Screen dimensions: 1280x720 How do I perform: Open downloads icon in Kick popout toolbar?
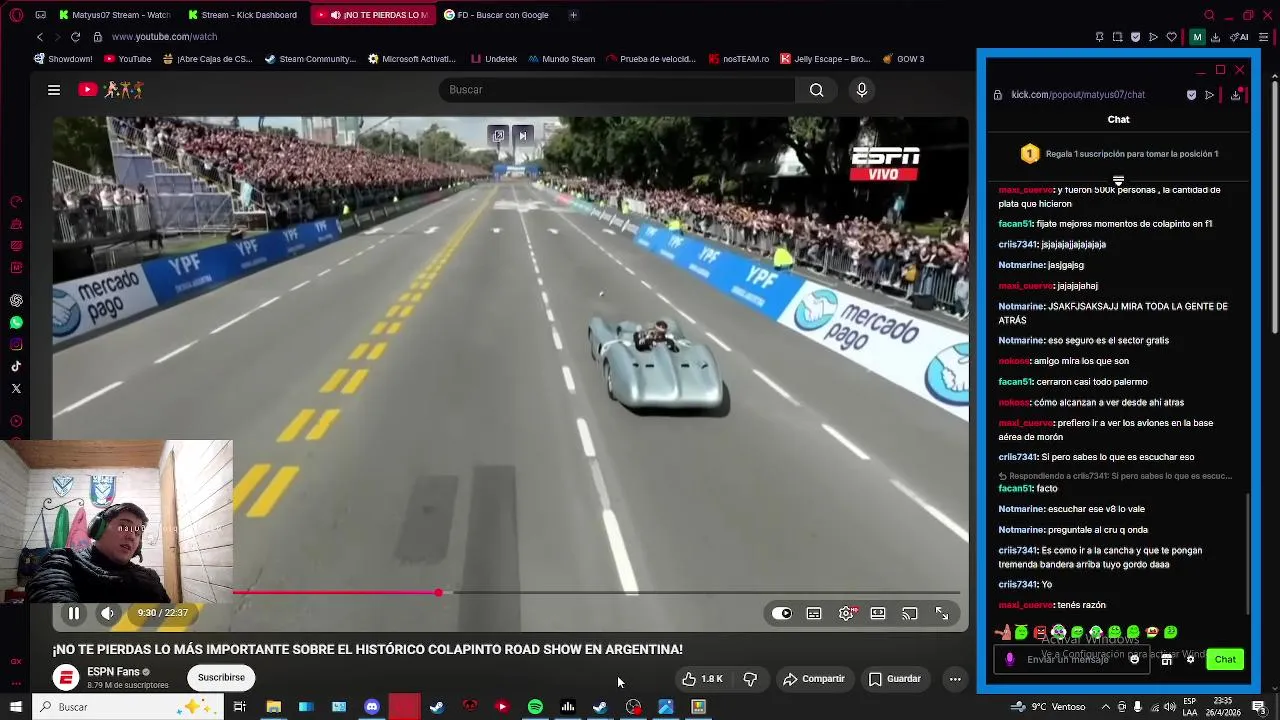point(1236,95)
